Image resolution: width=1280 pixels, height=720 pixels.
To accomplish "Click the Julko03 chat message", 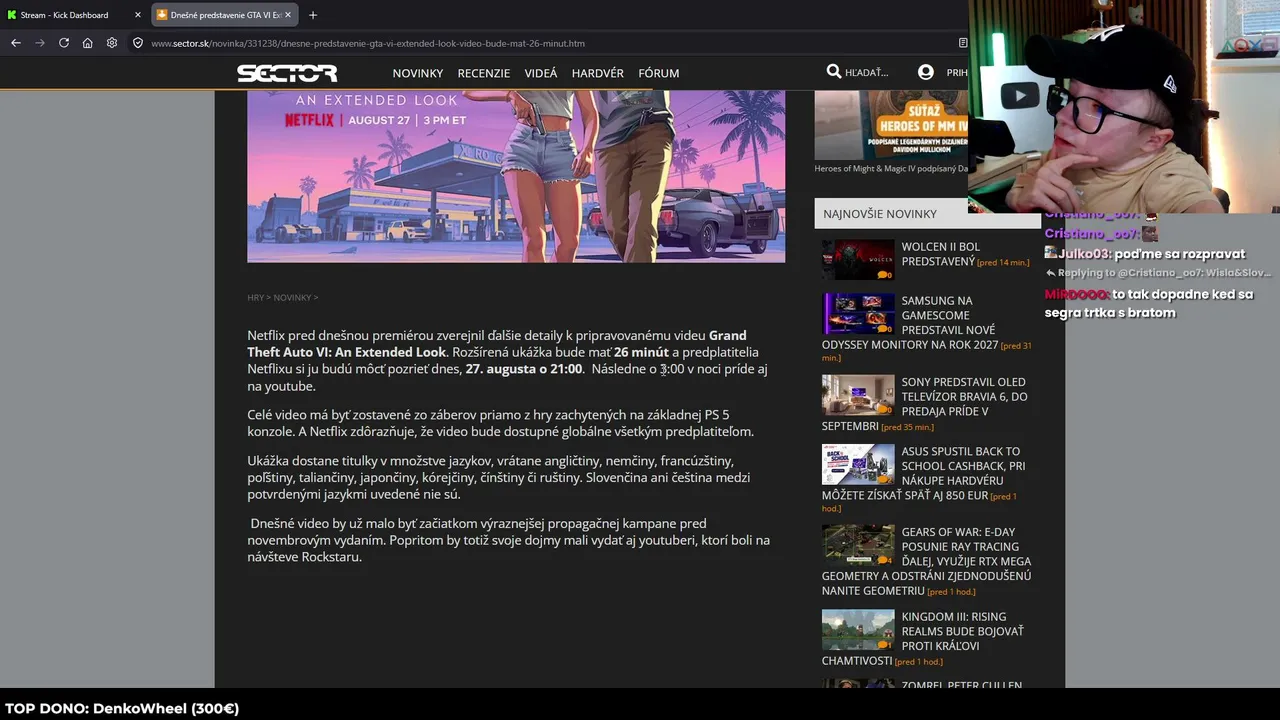I will (x=1145, y=254).
